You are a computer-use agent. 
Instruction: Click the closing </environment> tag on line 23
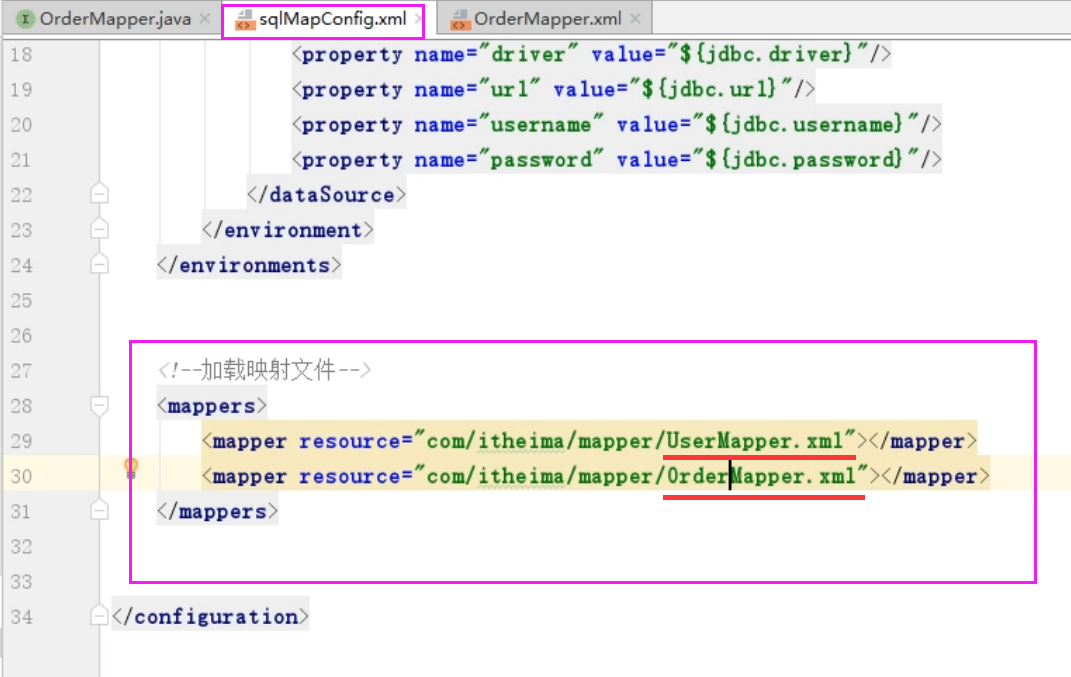coord(288,230)
